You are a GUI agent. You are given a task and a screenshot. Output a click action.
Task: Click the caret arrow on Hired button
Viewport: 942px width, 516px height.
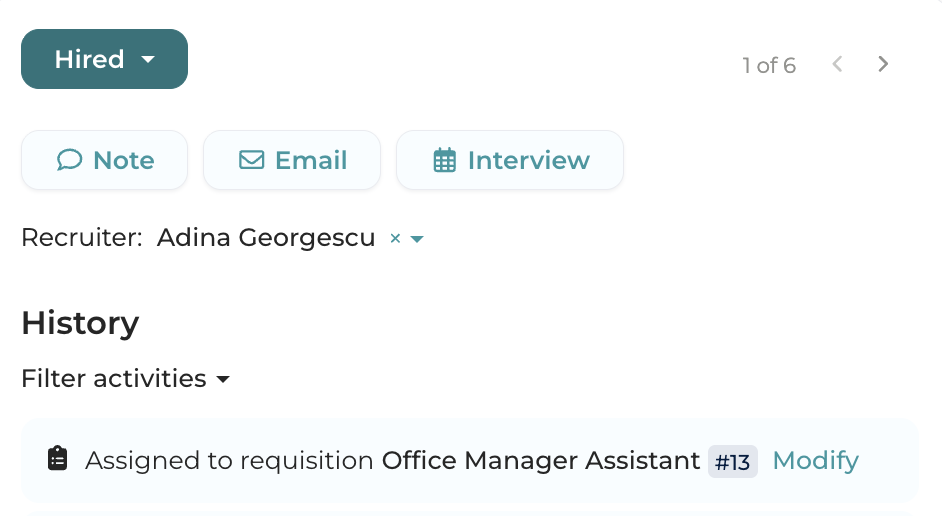pyautogui.click(x=148, y=59)
